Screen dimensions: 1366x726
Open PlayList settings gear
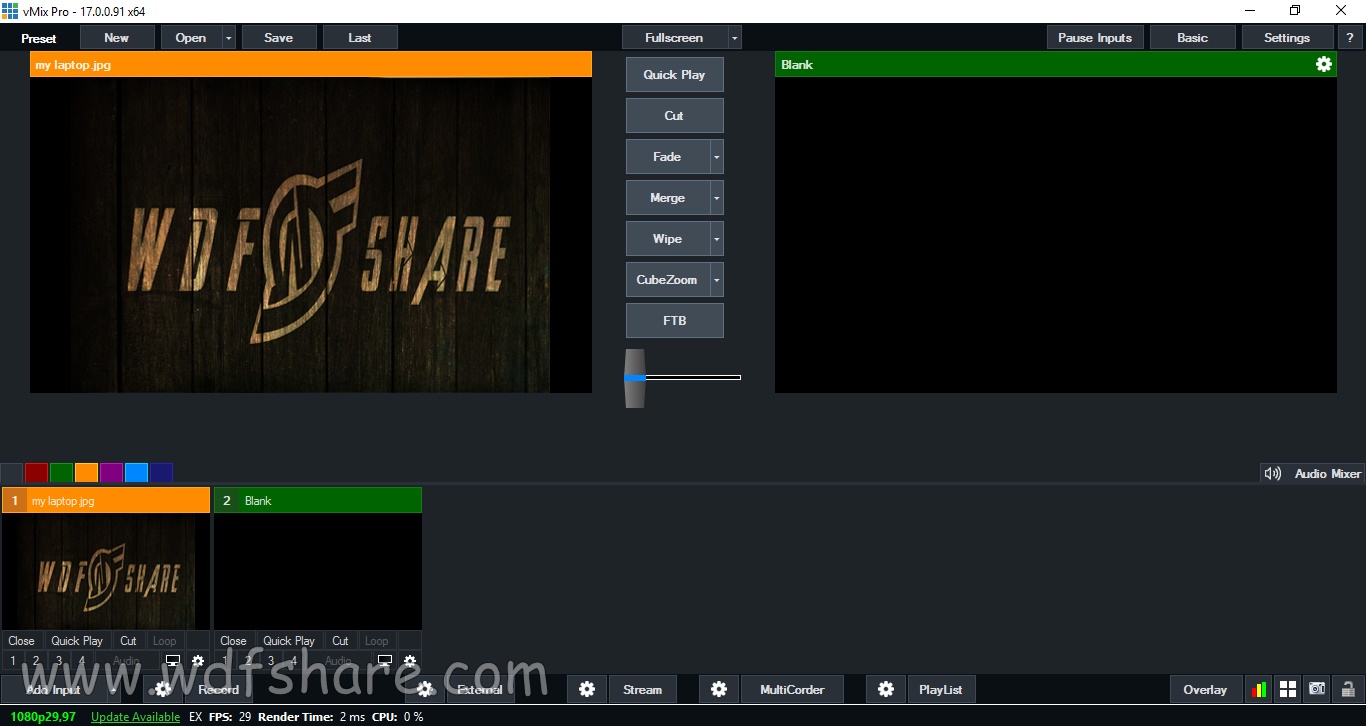(x=885, y=689)
